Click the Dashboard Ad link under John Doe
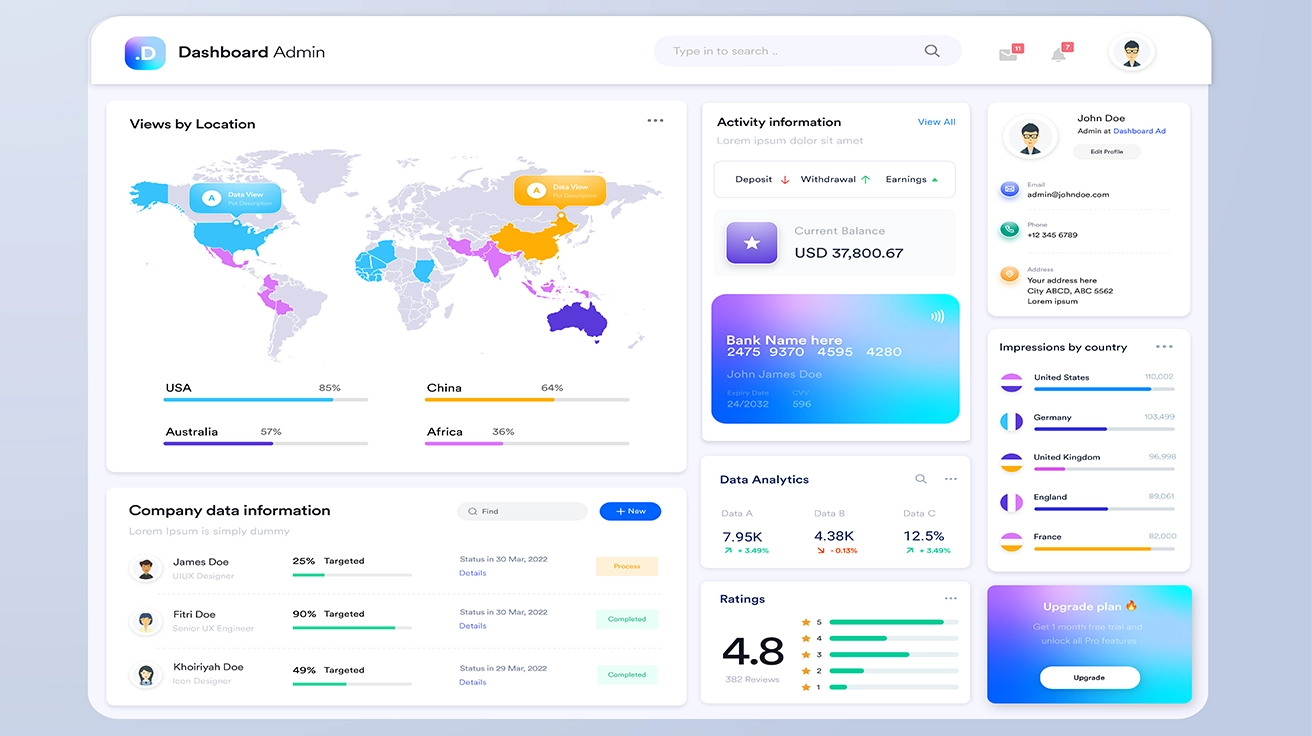The image size is (1312, 736). pos(1139,131)
